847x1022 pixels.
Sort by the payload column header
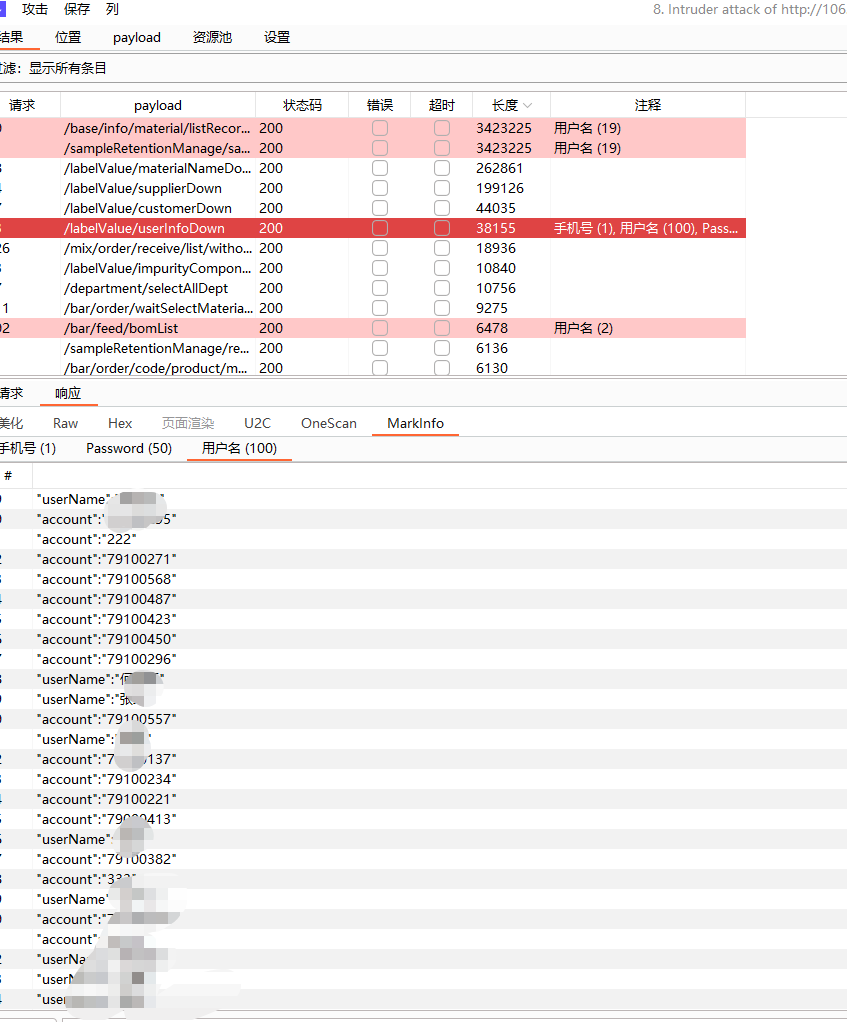click(x=158, y=106)
